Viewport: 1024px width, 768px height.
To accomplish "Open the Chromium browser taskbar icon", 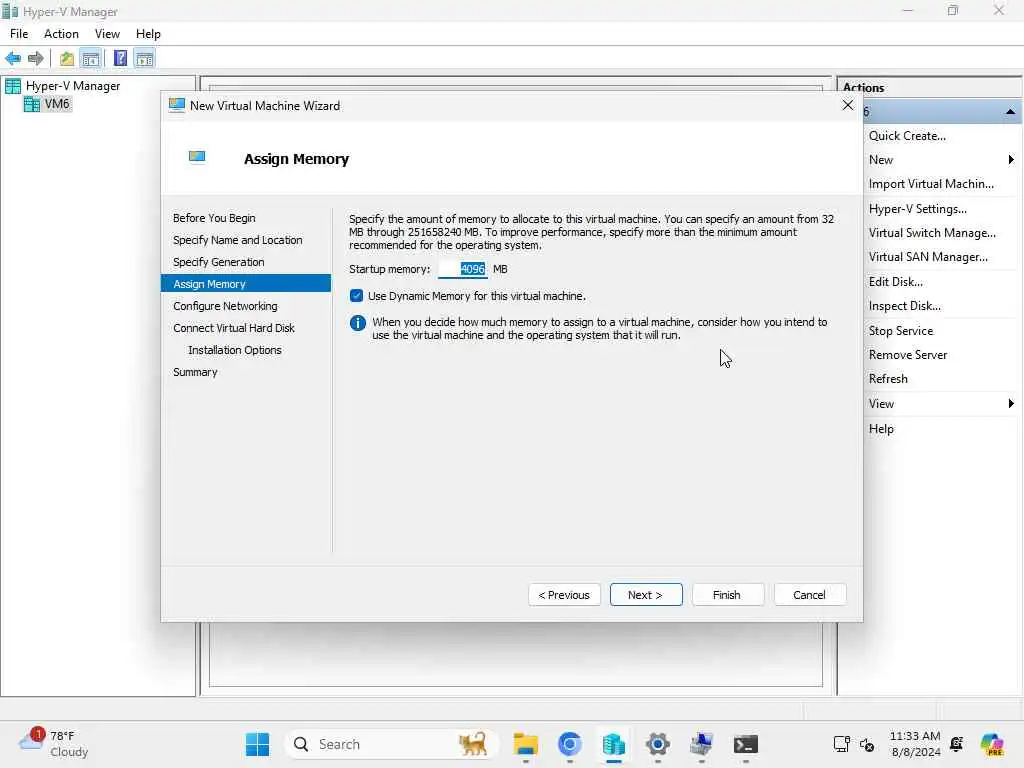I will point(569,744).
